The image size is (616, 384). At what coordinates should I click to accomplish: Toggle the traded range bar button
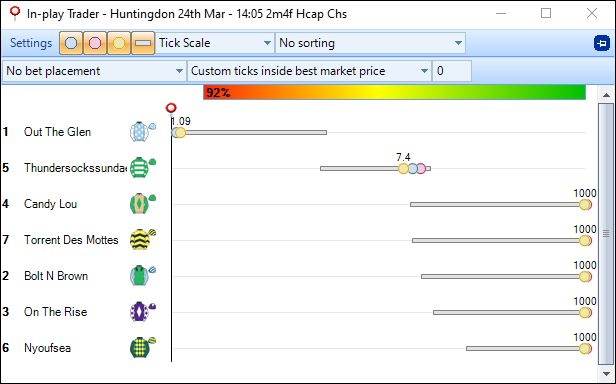[x=143, y=43]
